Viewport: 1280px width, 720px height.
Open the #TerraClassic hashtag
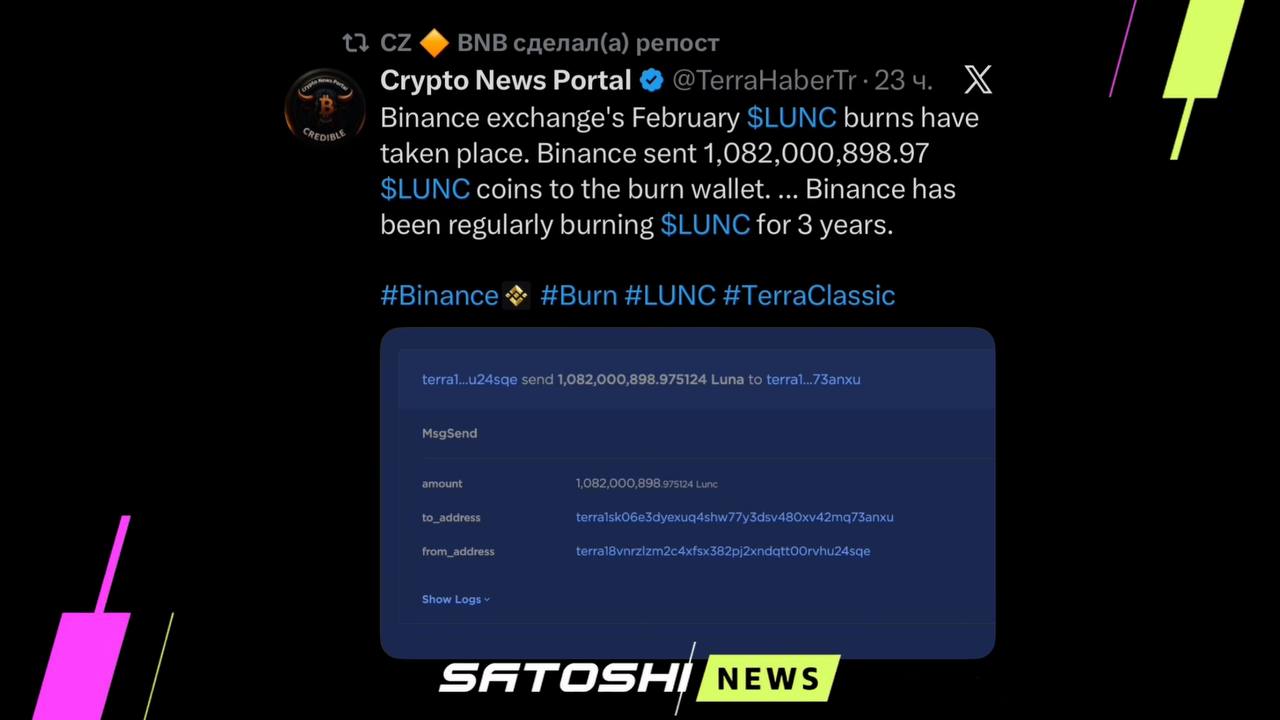coord(809,296)
